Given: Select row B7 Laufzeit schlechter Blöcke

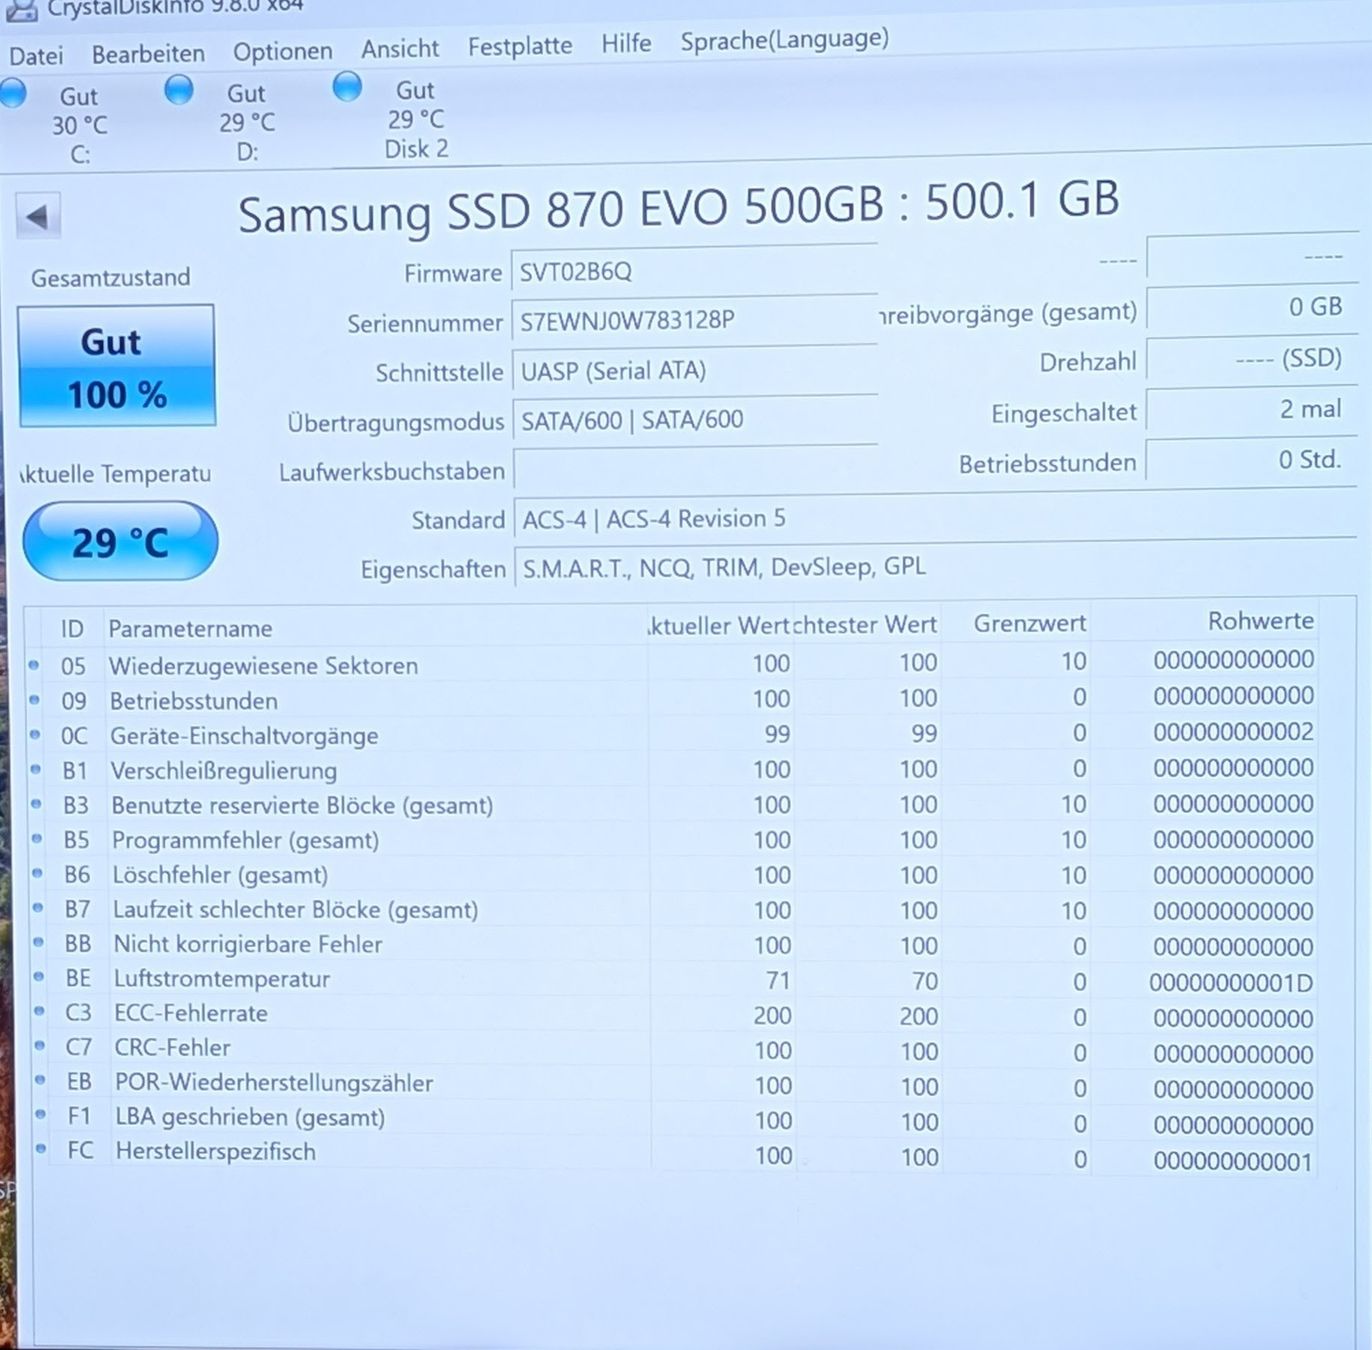Looking at the screenshot, I should pyautogui.click(x=670, y=910).
